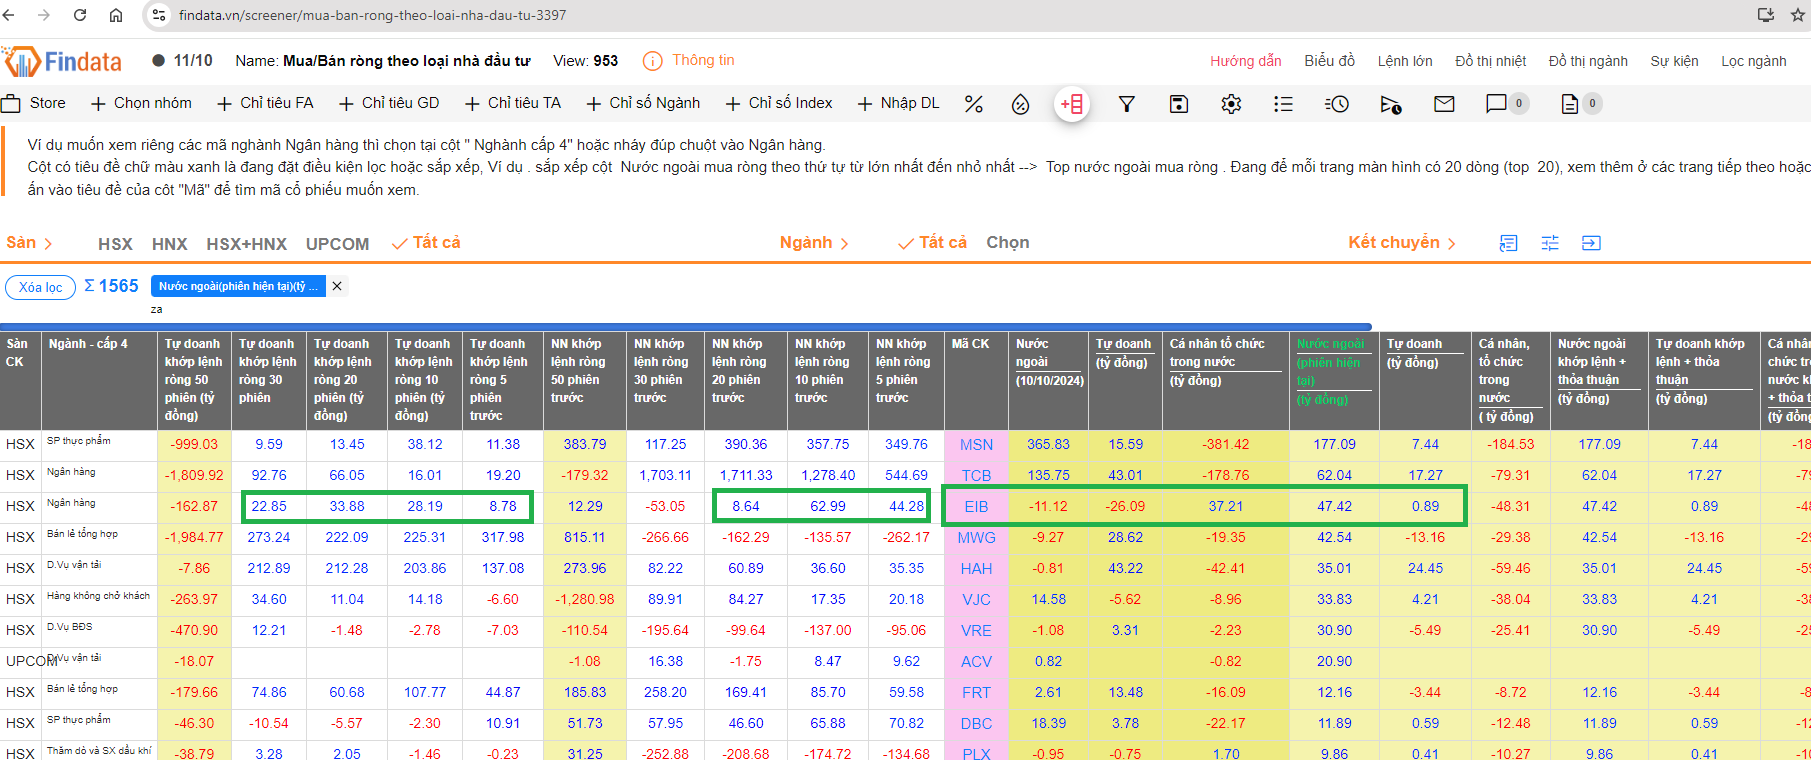
Task: Toggle the Tất cả exchange option
Action: (426, 243)
